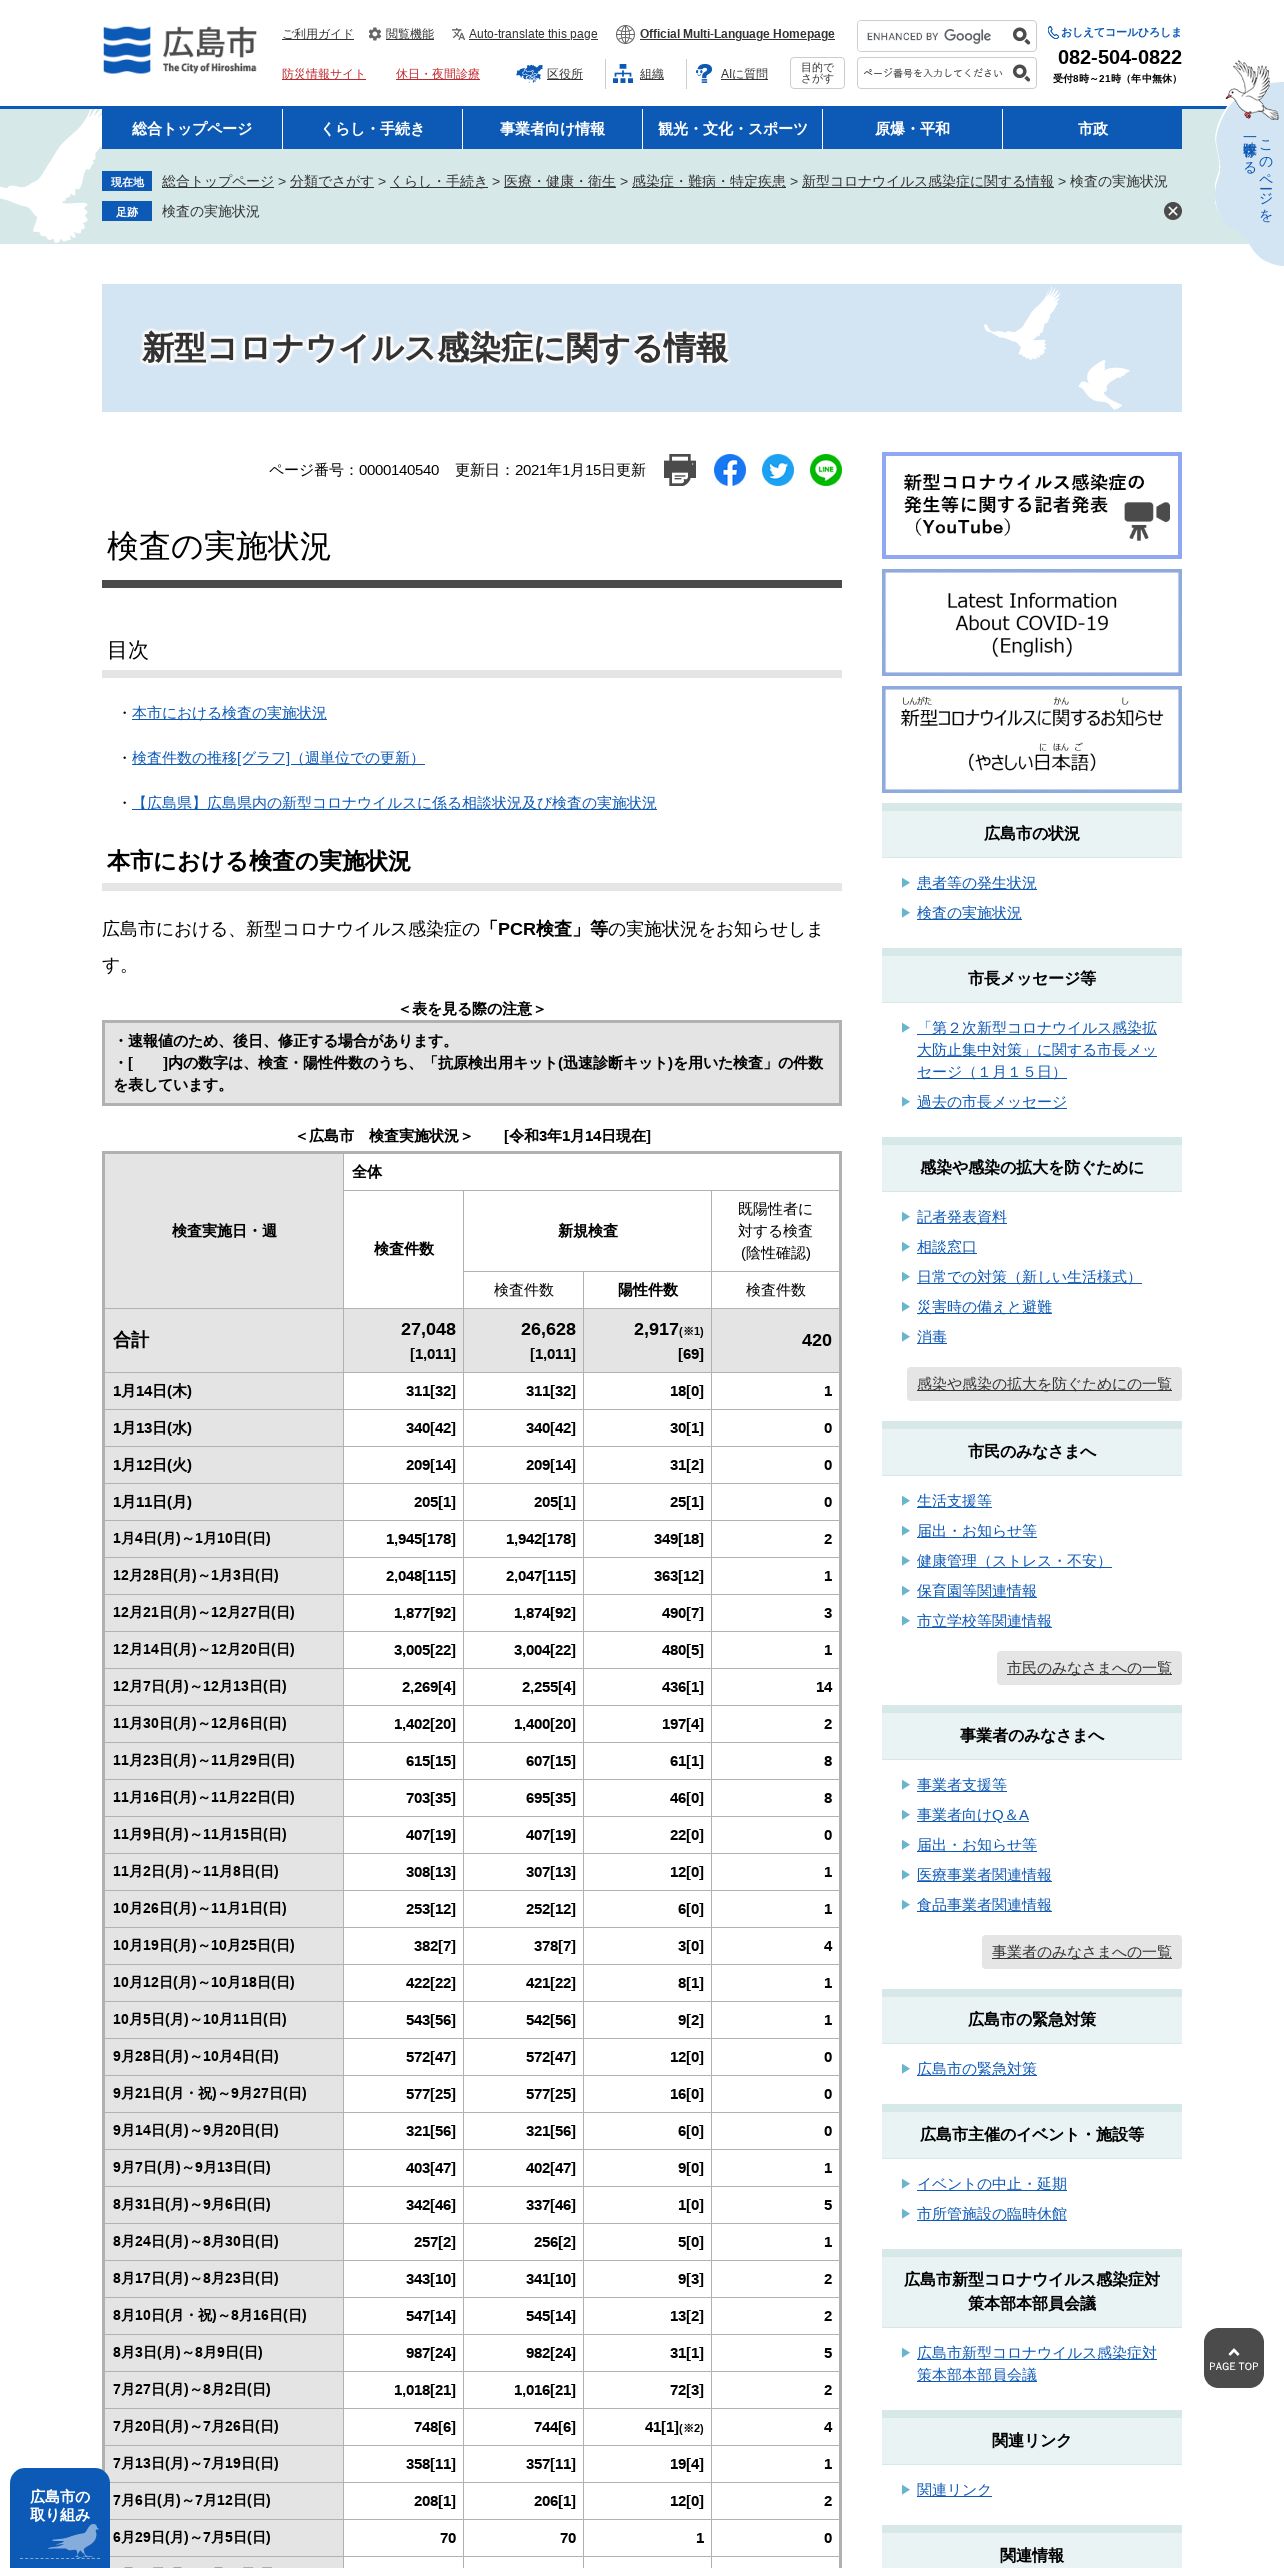Click おしえてコールひろしま phone link
Image resolution: width=1284 pixels, height=2568 pixels.
(1114, 33)
